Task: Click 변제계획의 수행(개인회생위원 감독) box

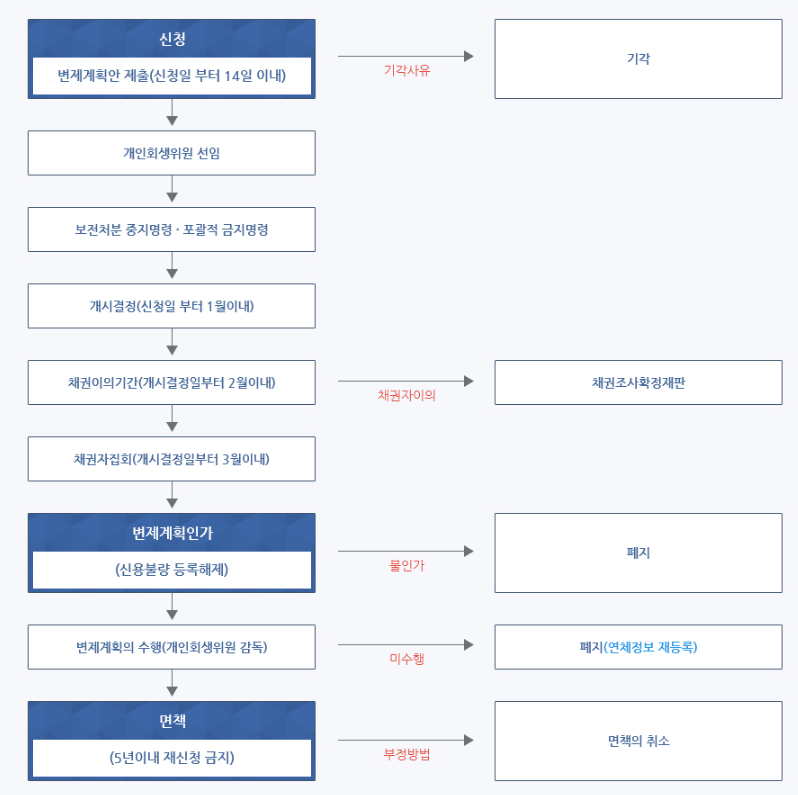Action: pyautogui.click(x=172, y=647)
